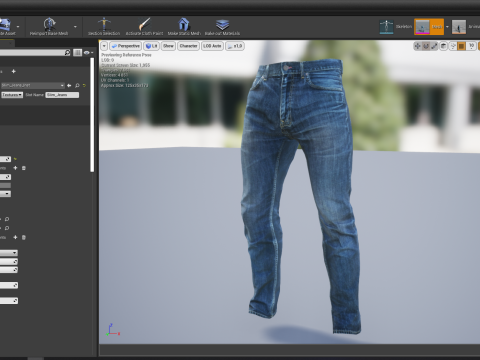Click the lower browse magnifier icon
The image size is (480, 360).
[7, 228]
